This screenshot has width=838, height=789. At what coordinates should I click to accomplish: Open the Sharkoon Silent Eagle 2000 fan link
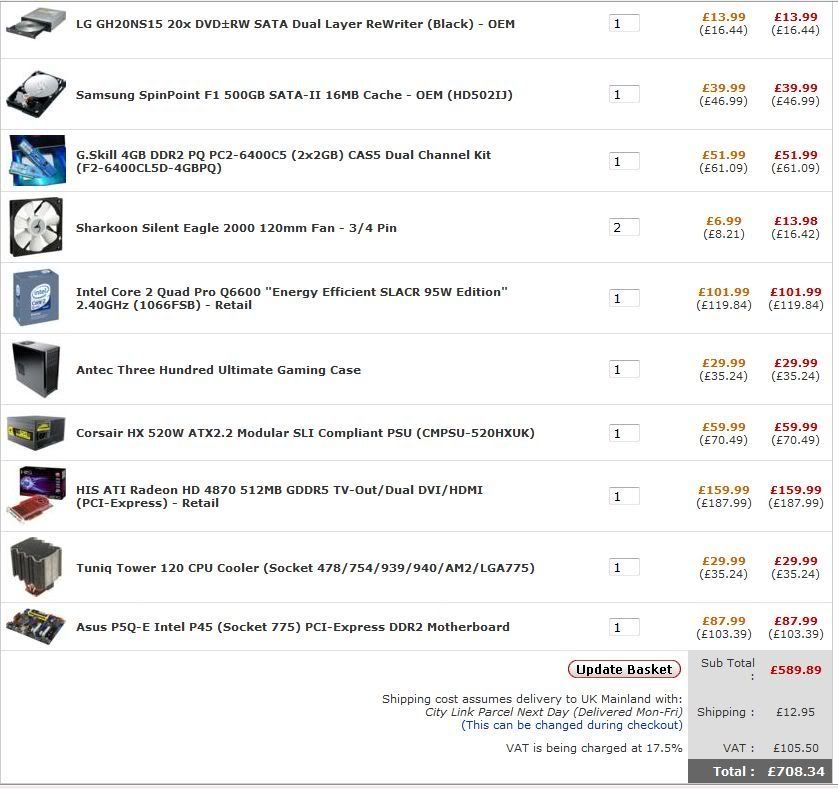[x=236, y=228]
